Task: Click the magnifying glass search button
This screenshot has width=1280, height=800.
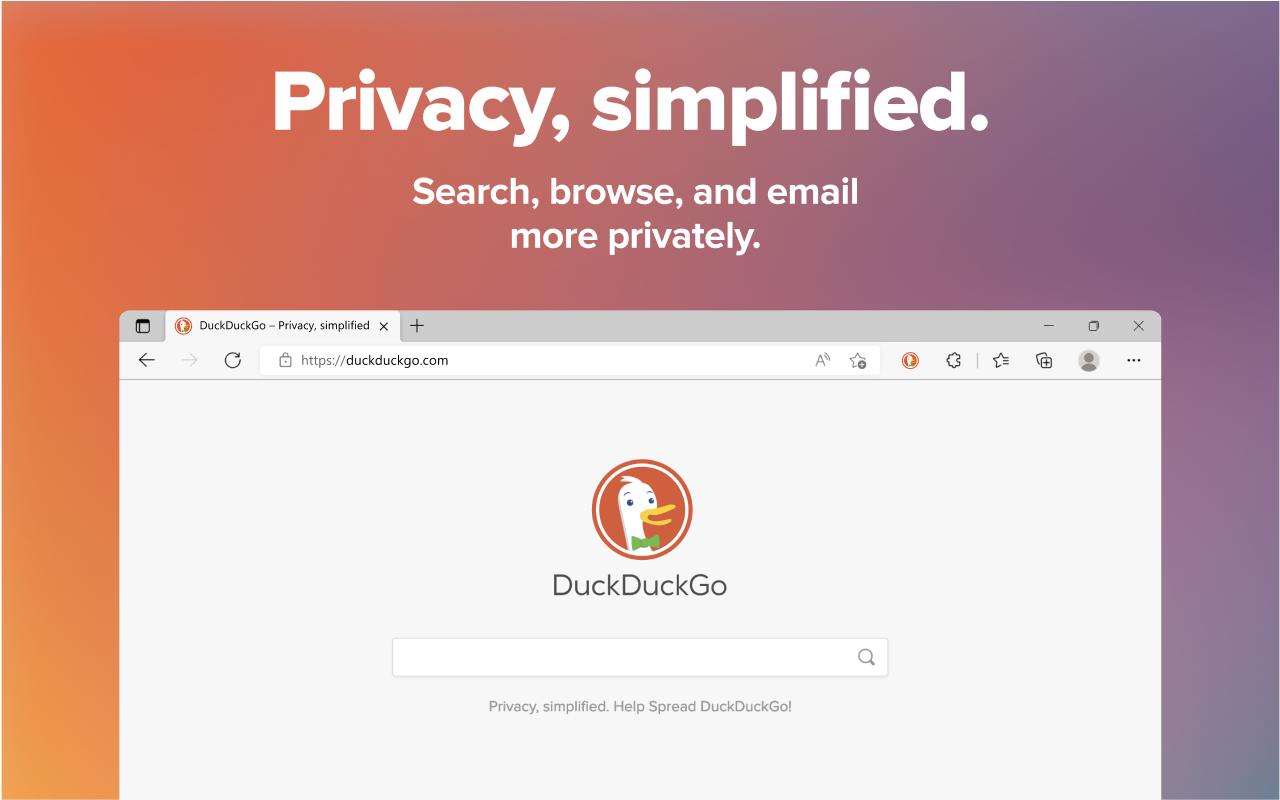Action: click(866, 657)
